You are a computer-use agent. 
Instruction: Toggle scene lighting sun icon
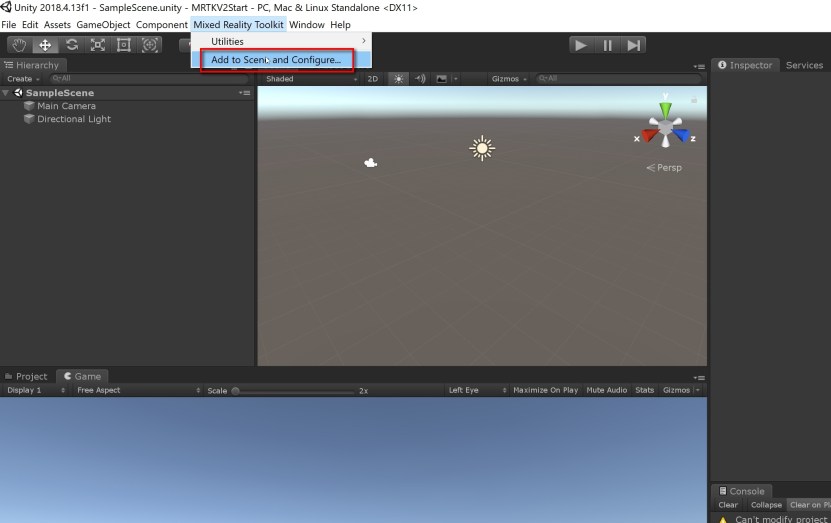point(399,78)
